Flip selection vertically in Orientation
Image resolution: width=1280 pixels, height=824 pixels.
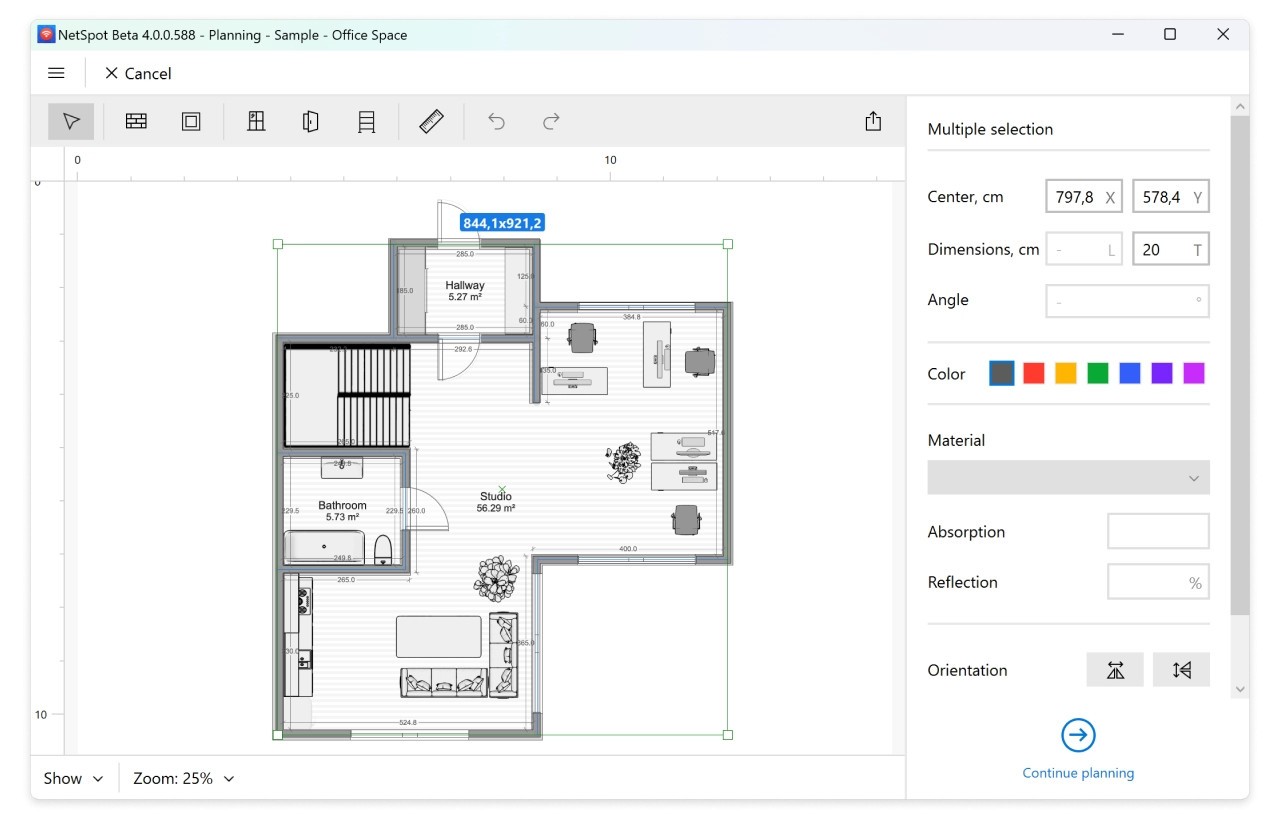point(1181,670)
